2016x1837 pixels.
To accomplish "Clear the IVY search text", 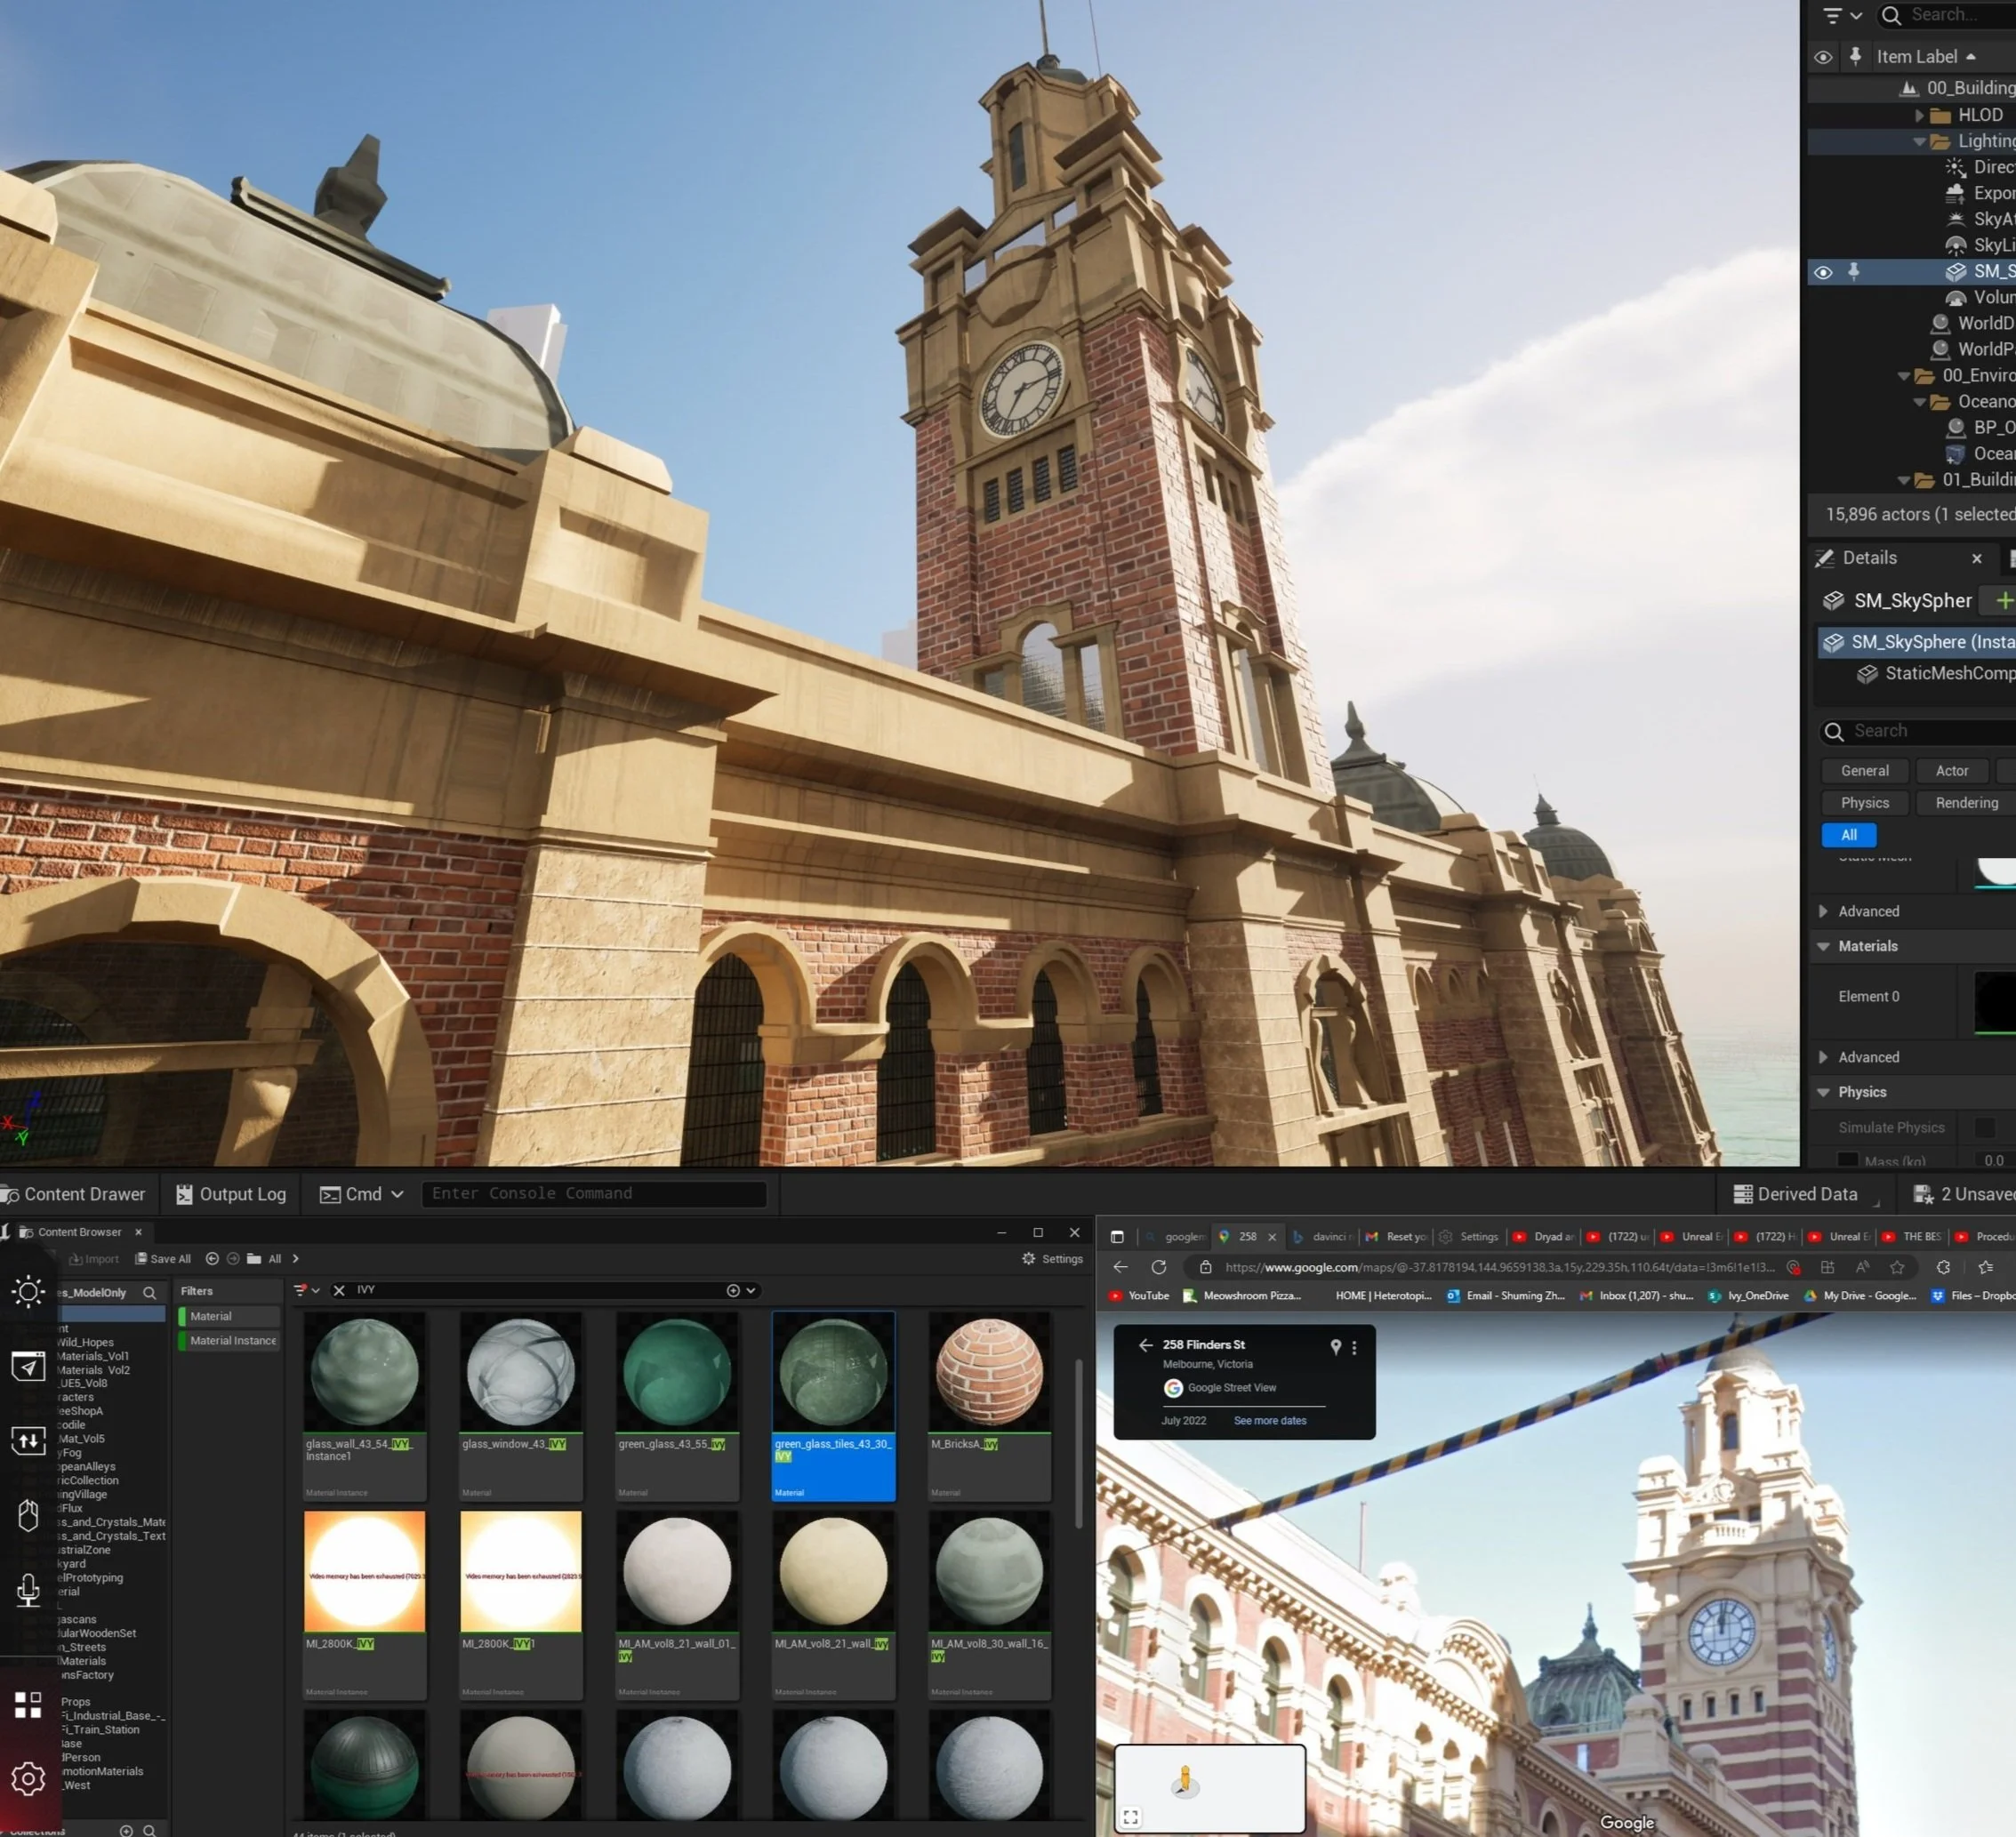I will tap(339, 1290).
